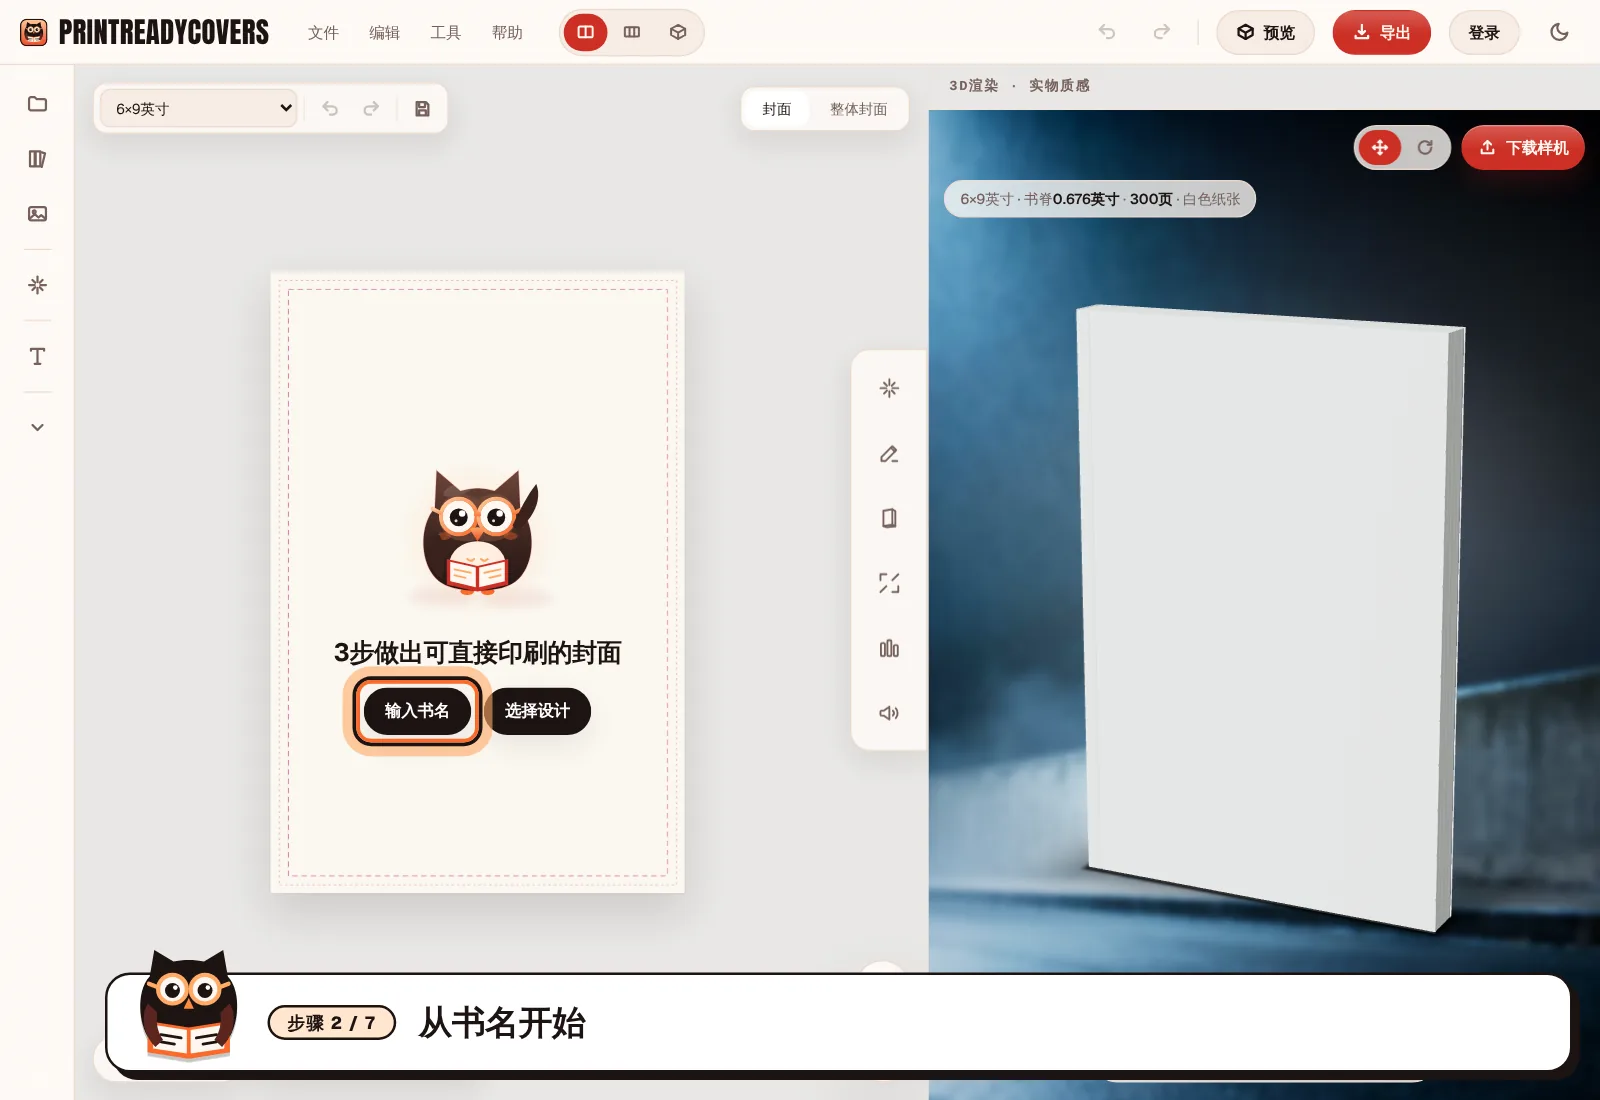Image resolution: width=1600 pixels, height=1100 pixels.
Task: Open the 文件 menu
Action: [x=323, y=32]
